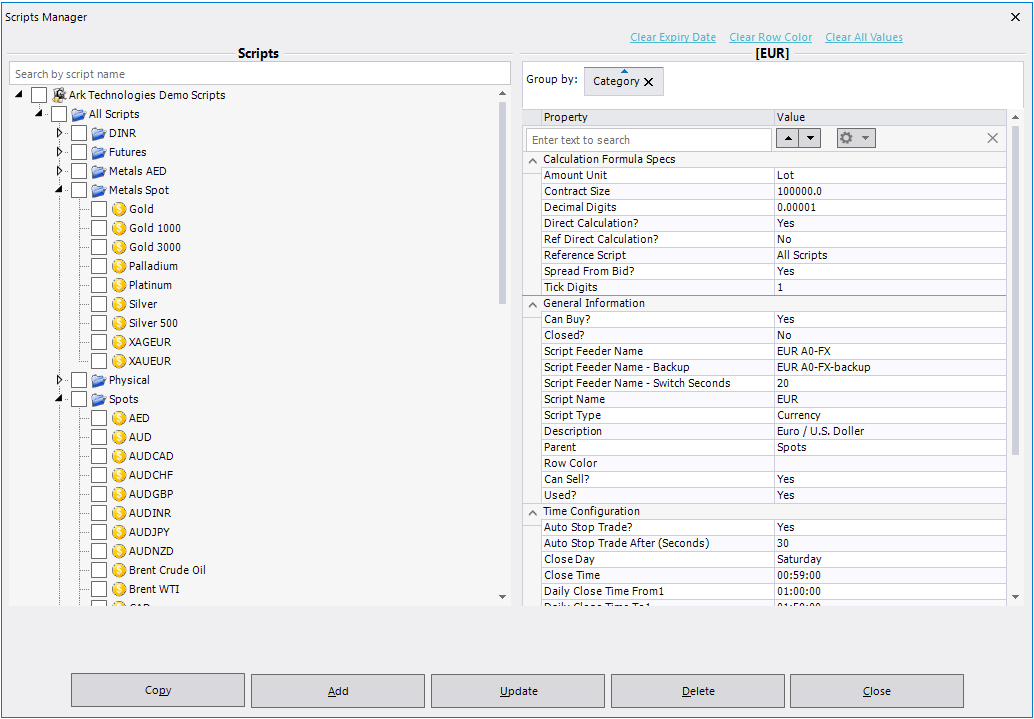The width and height of the screenshot is (1034, 719).
Task: Click the Spots folder icon
Action: pyautogui.click(x=97, y=398)
